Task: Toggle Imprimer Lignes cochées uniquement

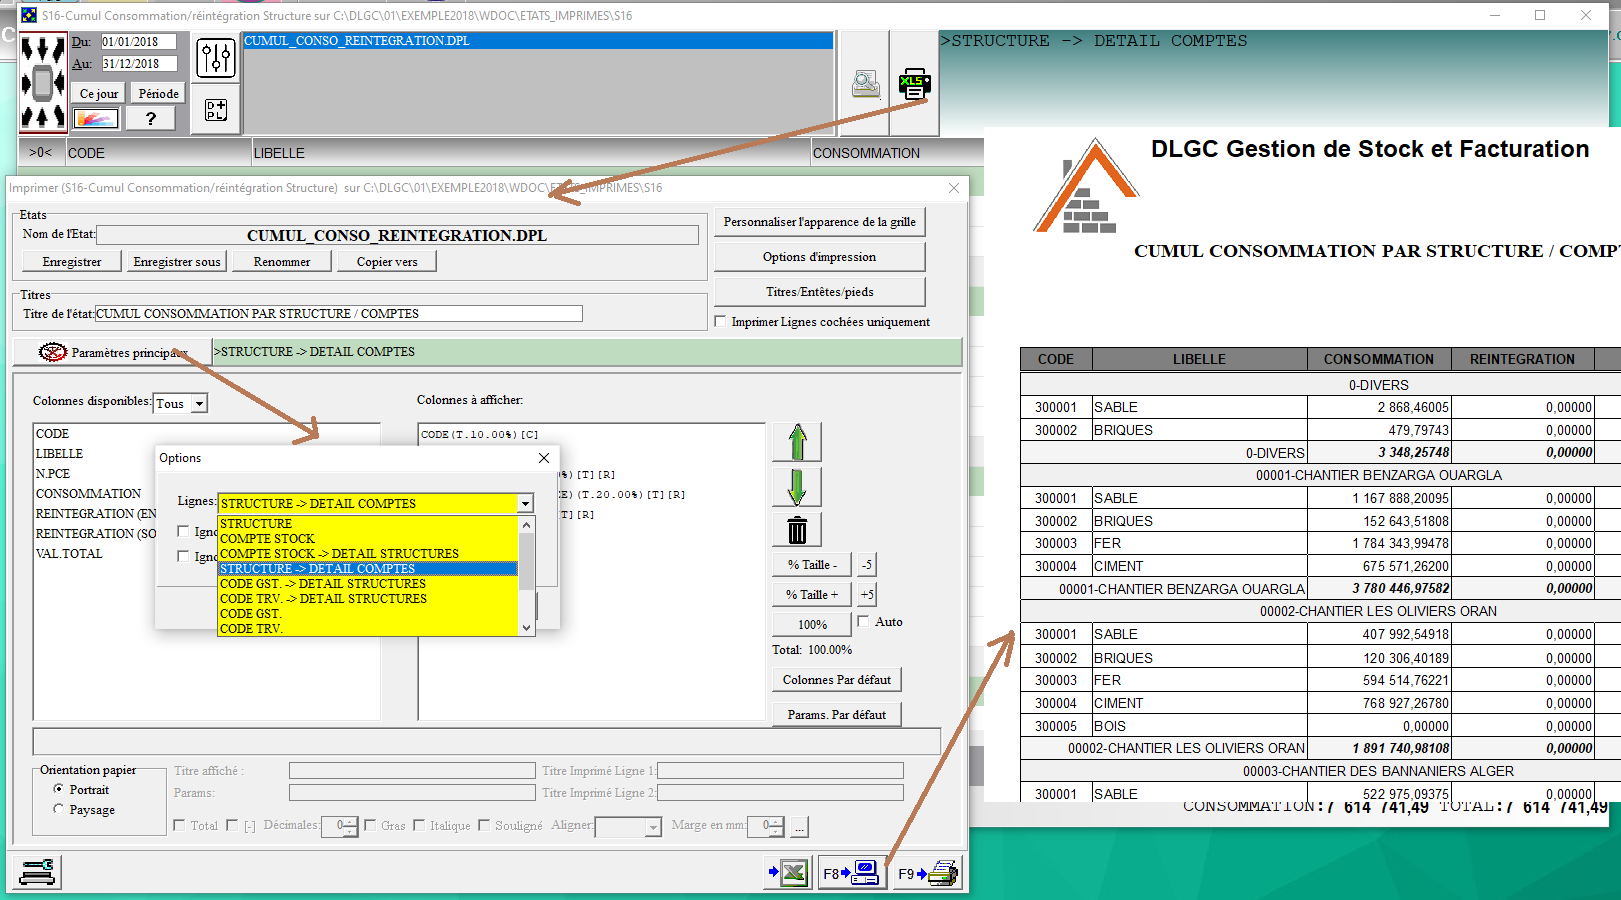Action: (720, 322)
